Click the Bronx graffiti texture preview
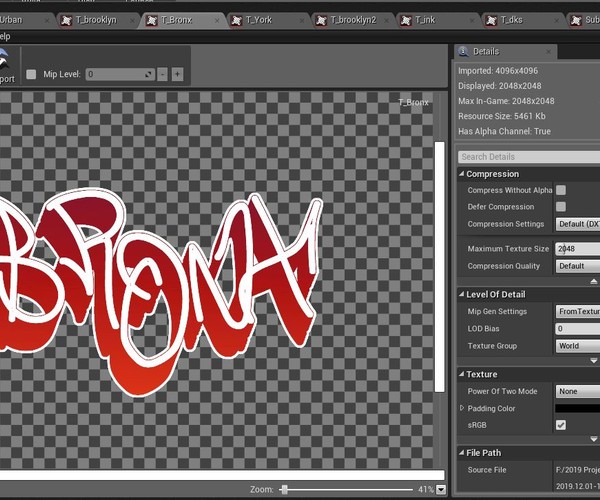 [x=161, y=293]
